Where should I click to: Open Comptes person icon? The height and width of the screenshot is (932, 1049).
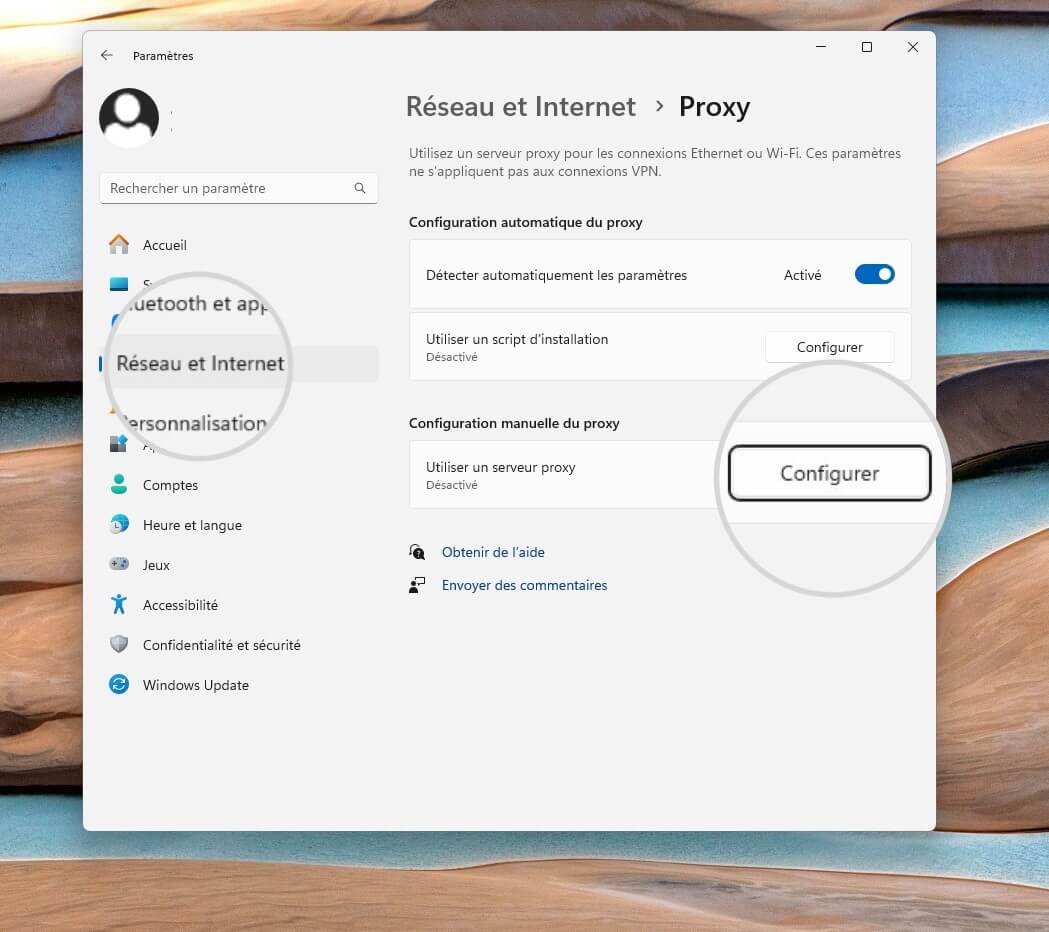[119, 484]
